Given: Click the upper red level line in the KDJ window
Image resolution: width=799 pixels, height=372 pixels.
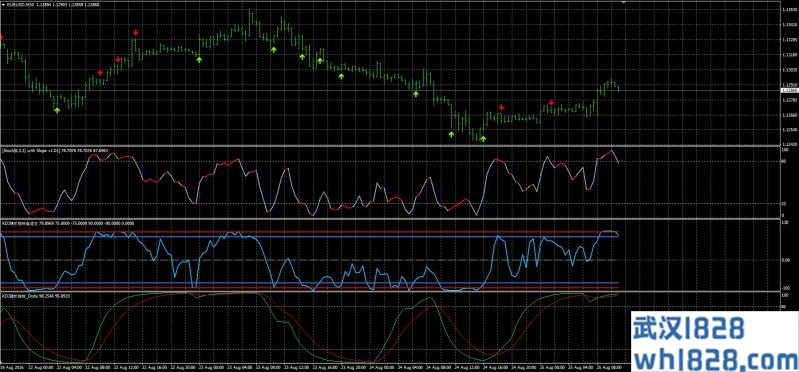Looking at the screenshot, I should [309, 232].
